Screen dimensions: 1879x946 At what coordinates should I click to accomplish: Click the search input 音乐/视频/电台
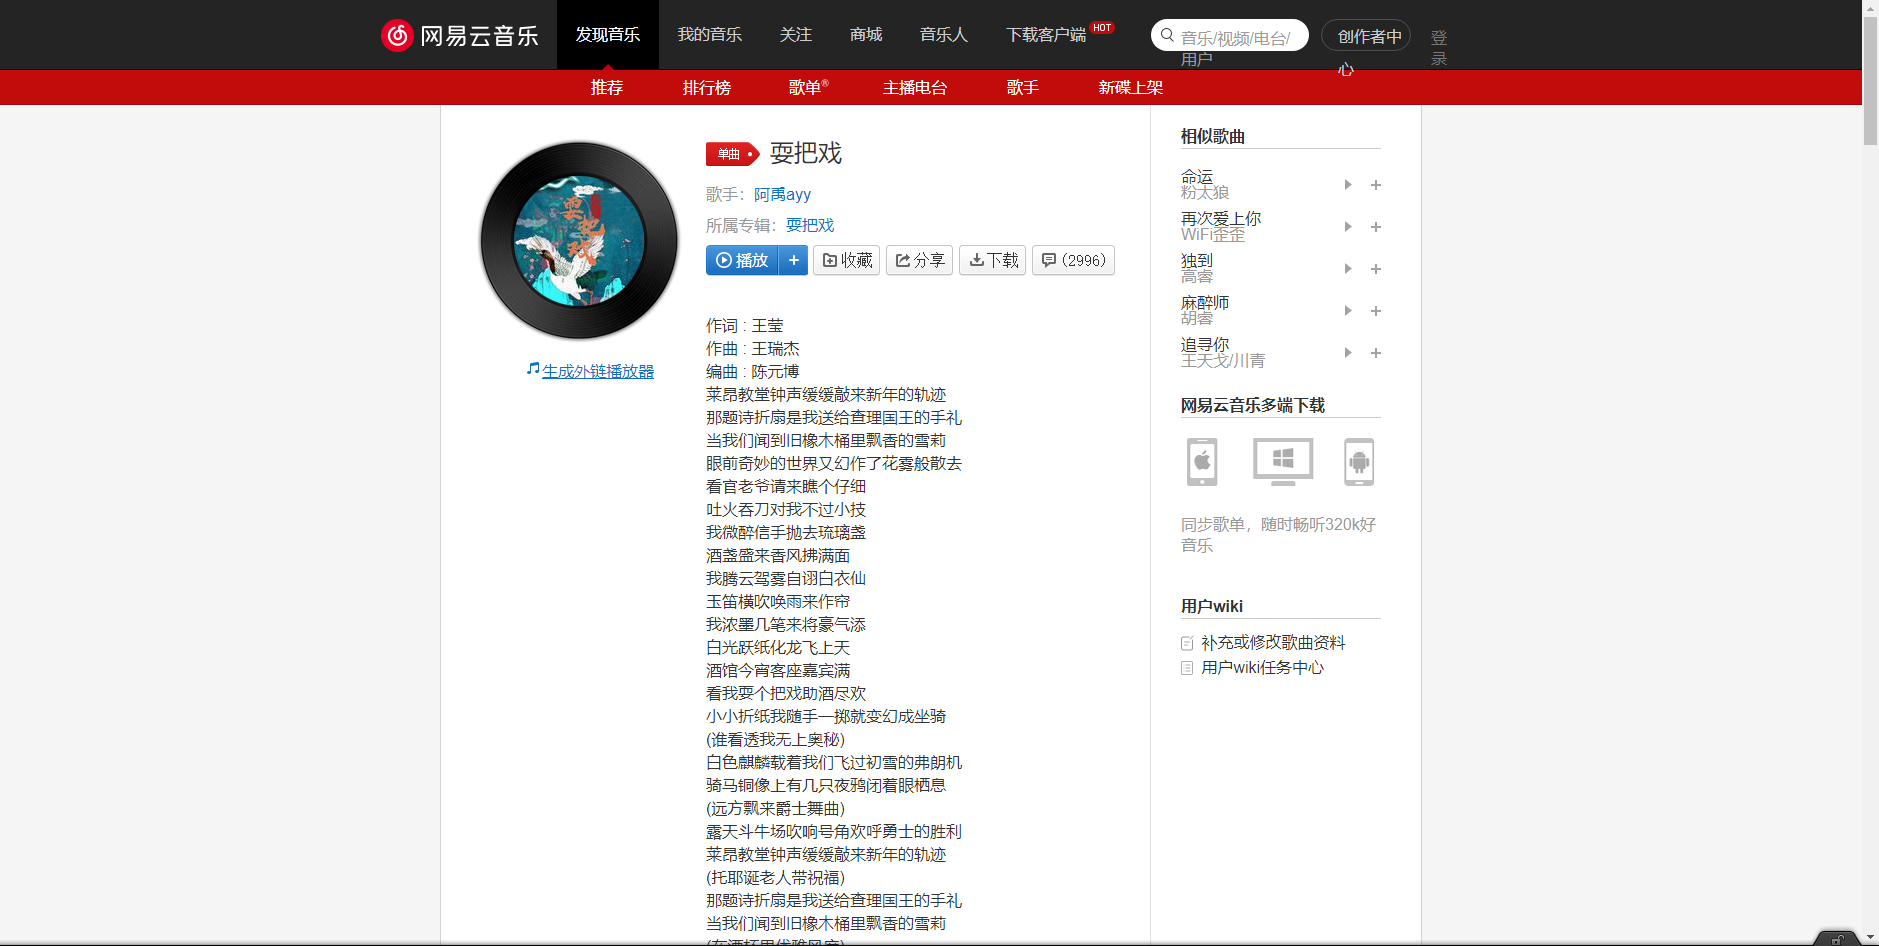click(1231, 34)
